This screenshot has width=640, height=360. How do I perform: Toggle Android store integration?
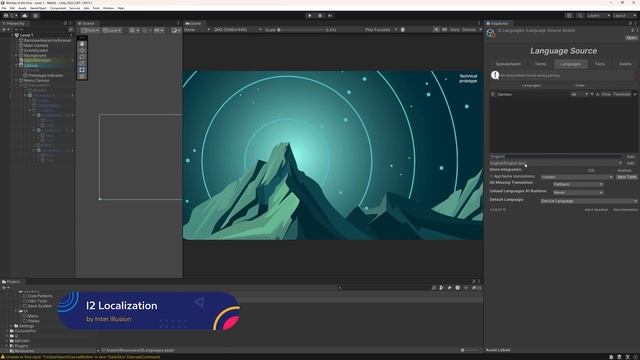click(624, 170)
